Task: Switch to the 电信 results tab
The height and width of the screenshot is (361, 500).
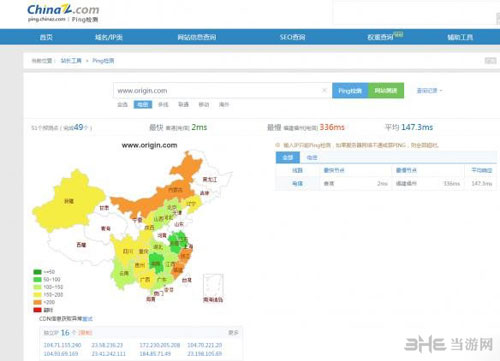Action: click(312, 157)
